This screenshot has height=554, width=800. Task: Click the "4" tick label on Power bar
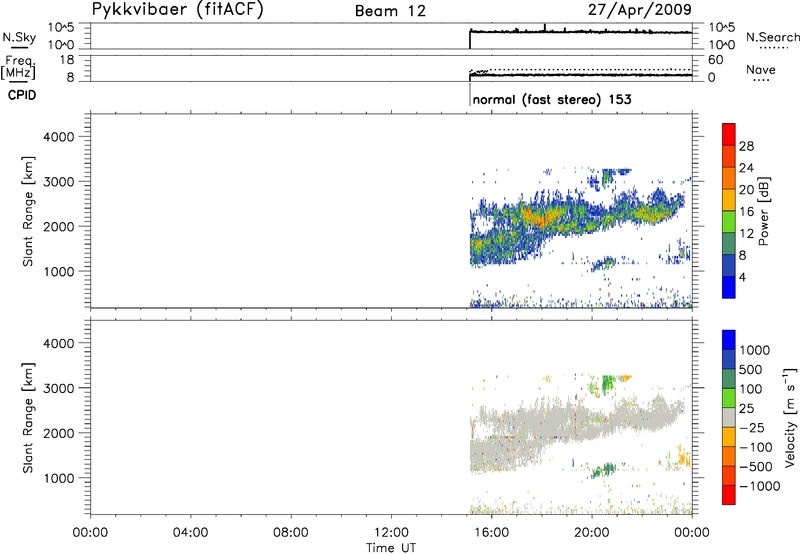(742, 277)
